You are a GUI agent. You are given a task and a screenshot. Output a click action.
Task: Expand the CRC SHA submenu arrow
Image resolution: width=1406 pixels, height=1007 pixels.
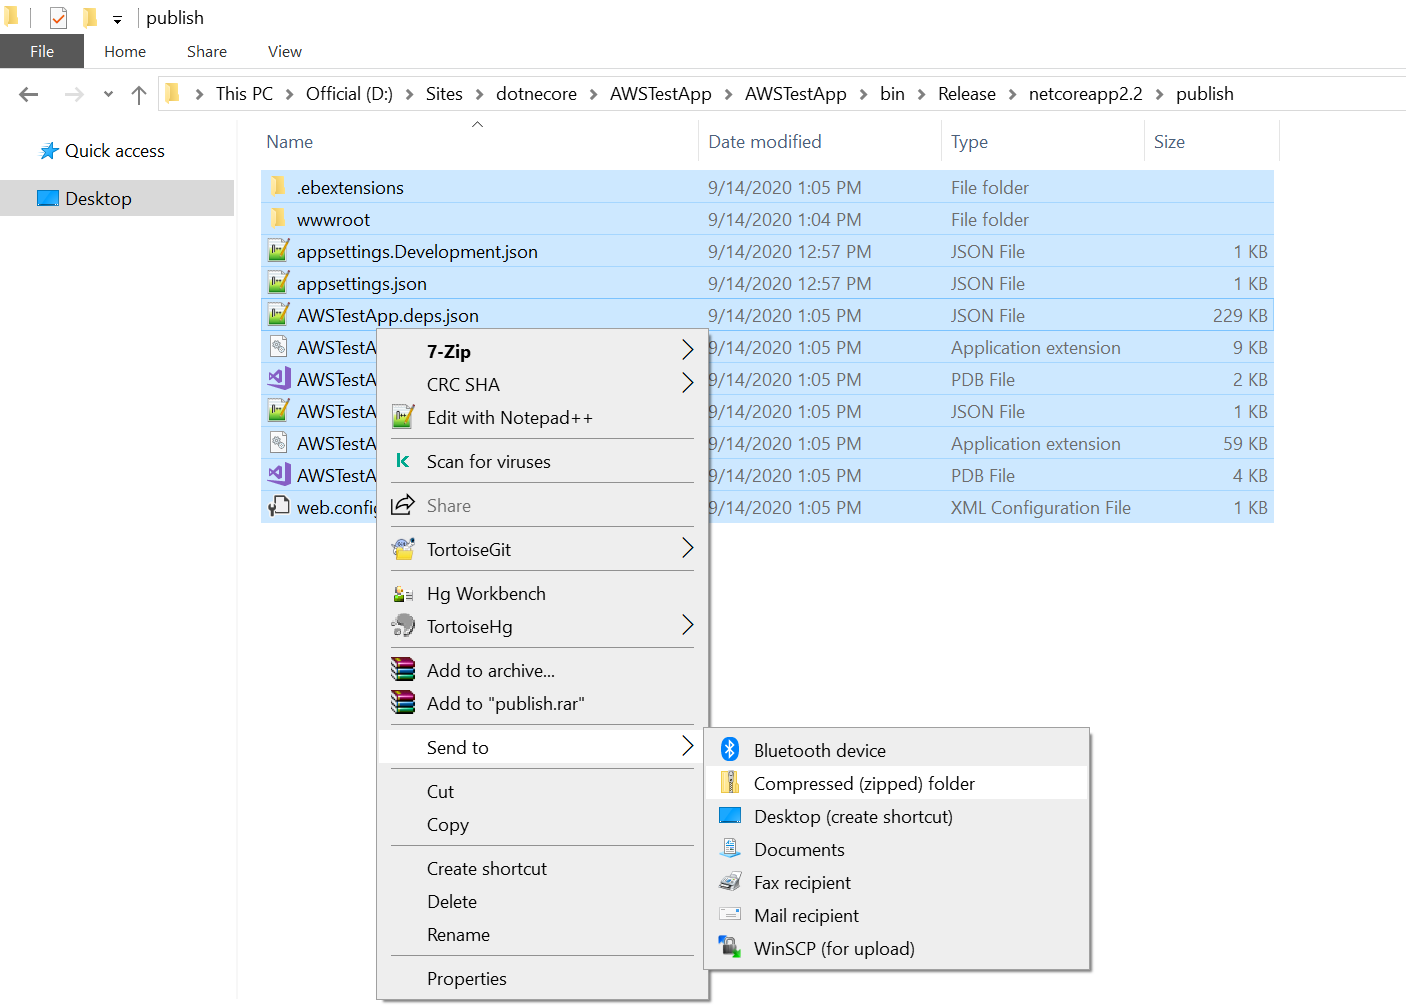point(687,383)
